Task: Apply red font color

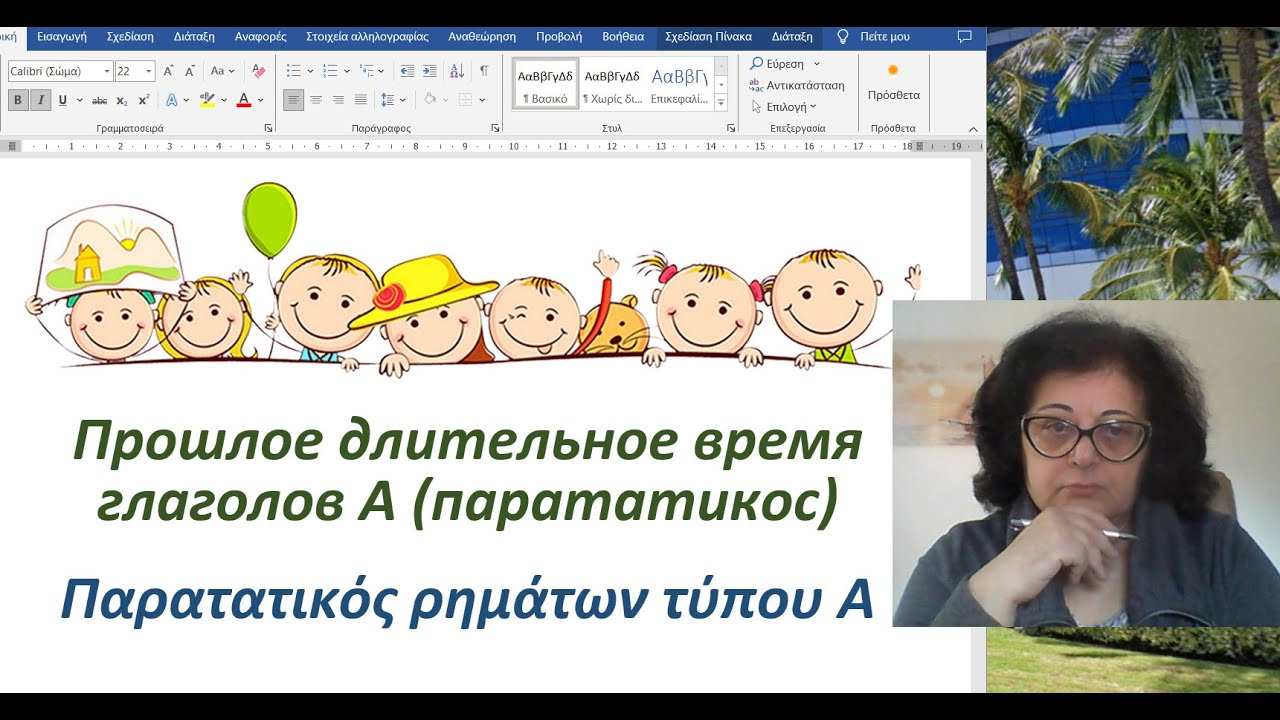Action: [x=244, y=100]
